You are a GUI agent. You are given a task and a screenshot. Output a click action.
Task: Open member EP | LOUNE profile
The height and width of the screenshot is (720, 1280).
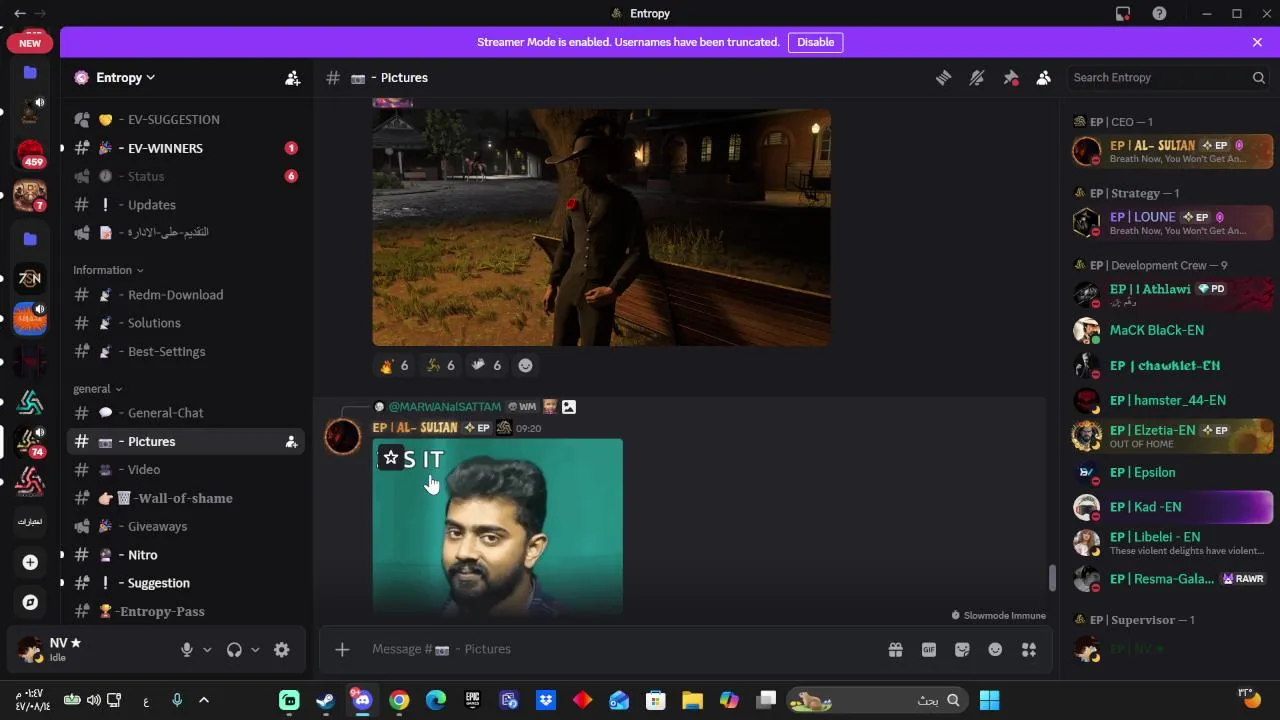tap(1172, 223)
